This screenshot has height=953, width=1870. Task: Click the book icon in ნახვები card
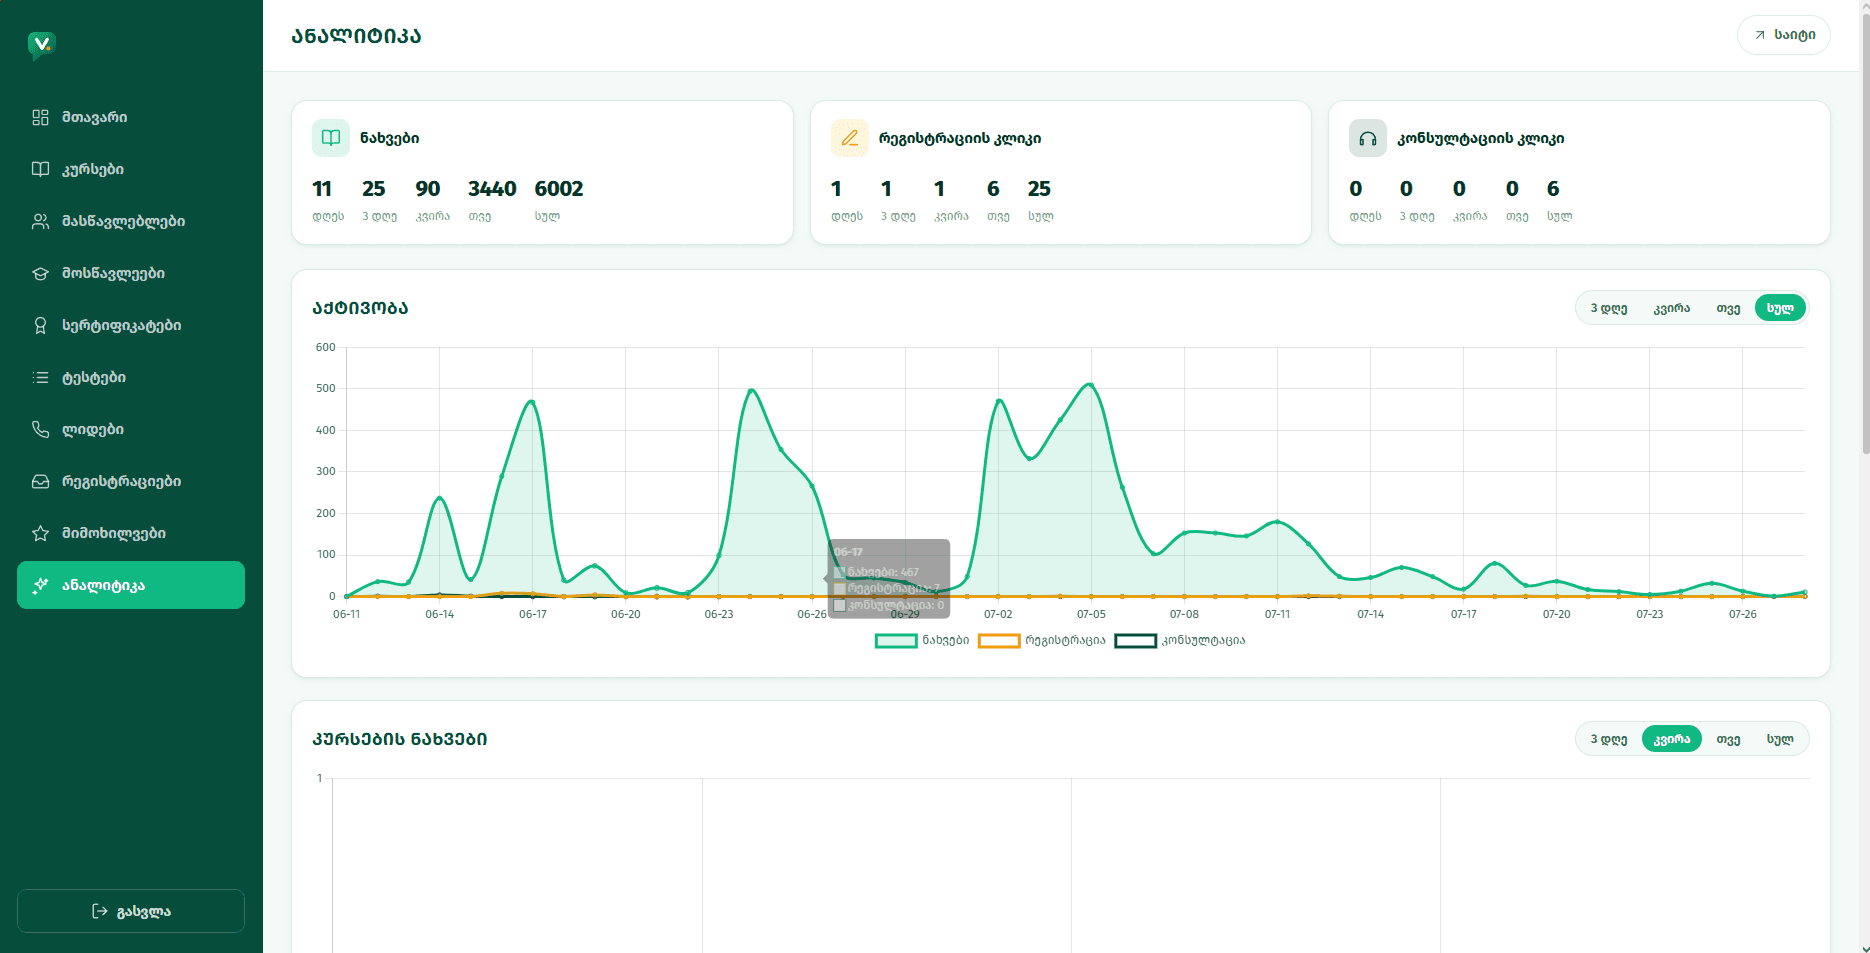[x=331, y=138]
